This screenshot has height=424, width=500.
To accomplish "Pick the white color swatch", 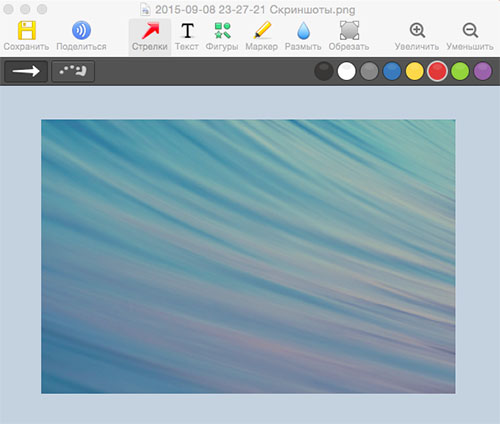I will coord(346,71).
